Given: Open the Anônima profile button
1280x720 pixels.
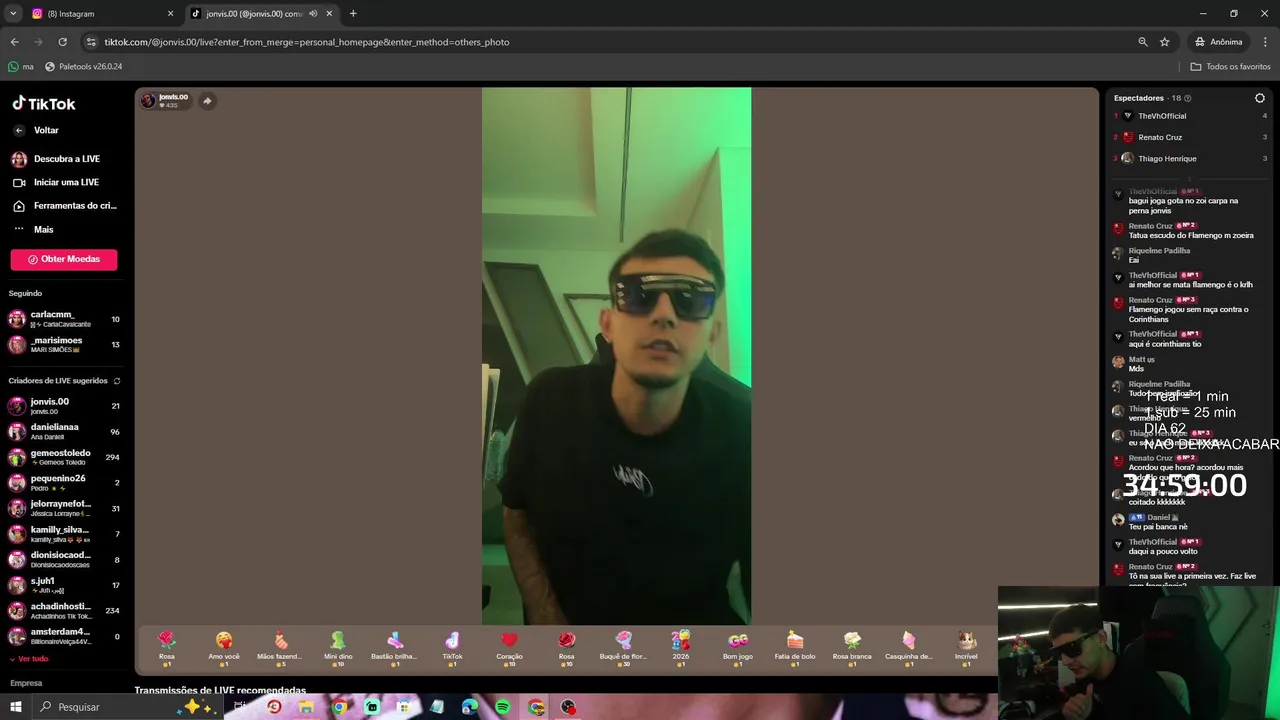Looking at the screenshot, I should click(x=1219, y=42).
